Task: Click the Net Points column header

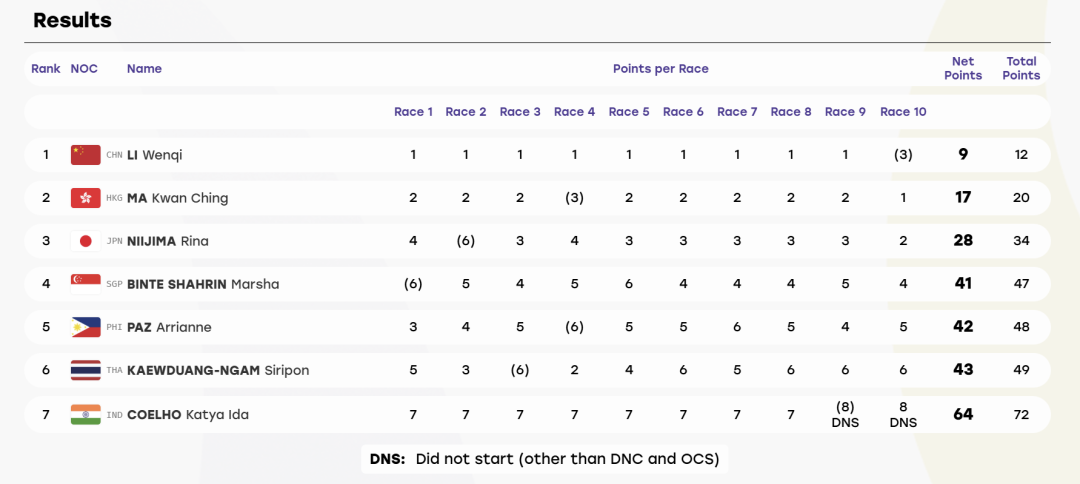Action: 963,69
